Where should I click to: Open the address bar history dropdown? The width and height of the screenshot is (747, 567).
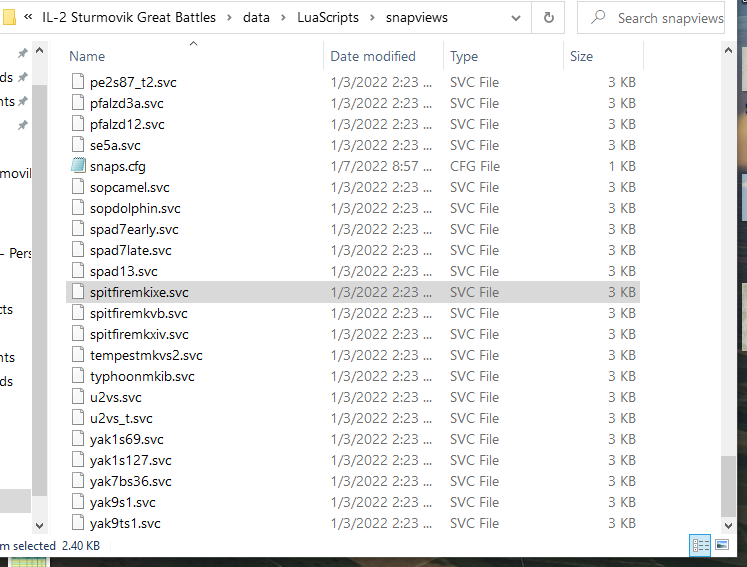[515, 18]
